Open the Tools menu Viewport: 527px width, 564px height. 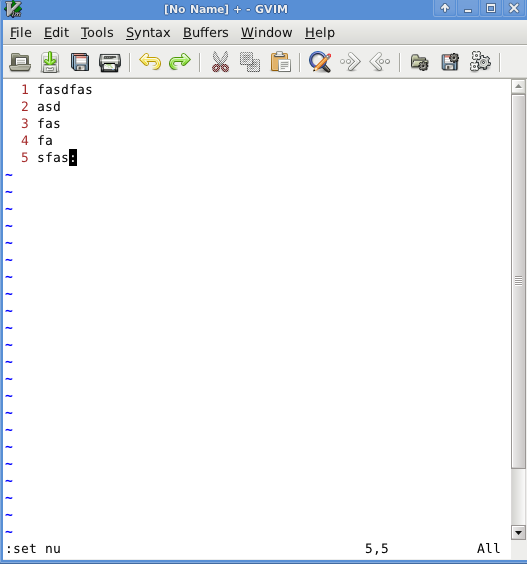97,33
